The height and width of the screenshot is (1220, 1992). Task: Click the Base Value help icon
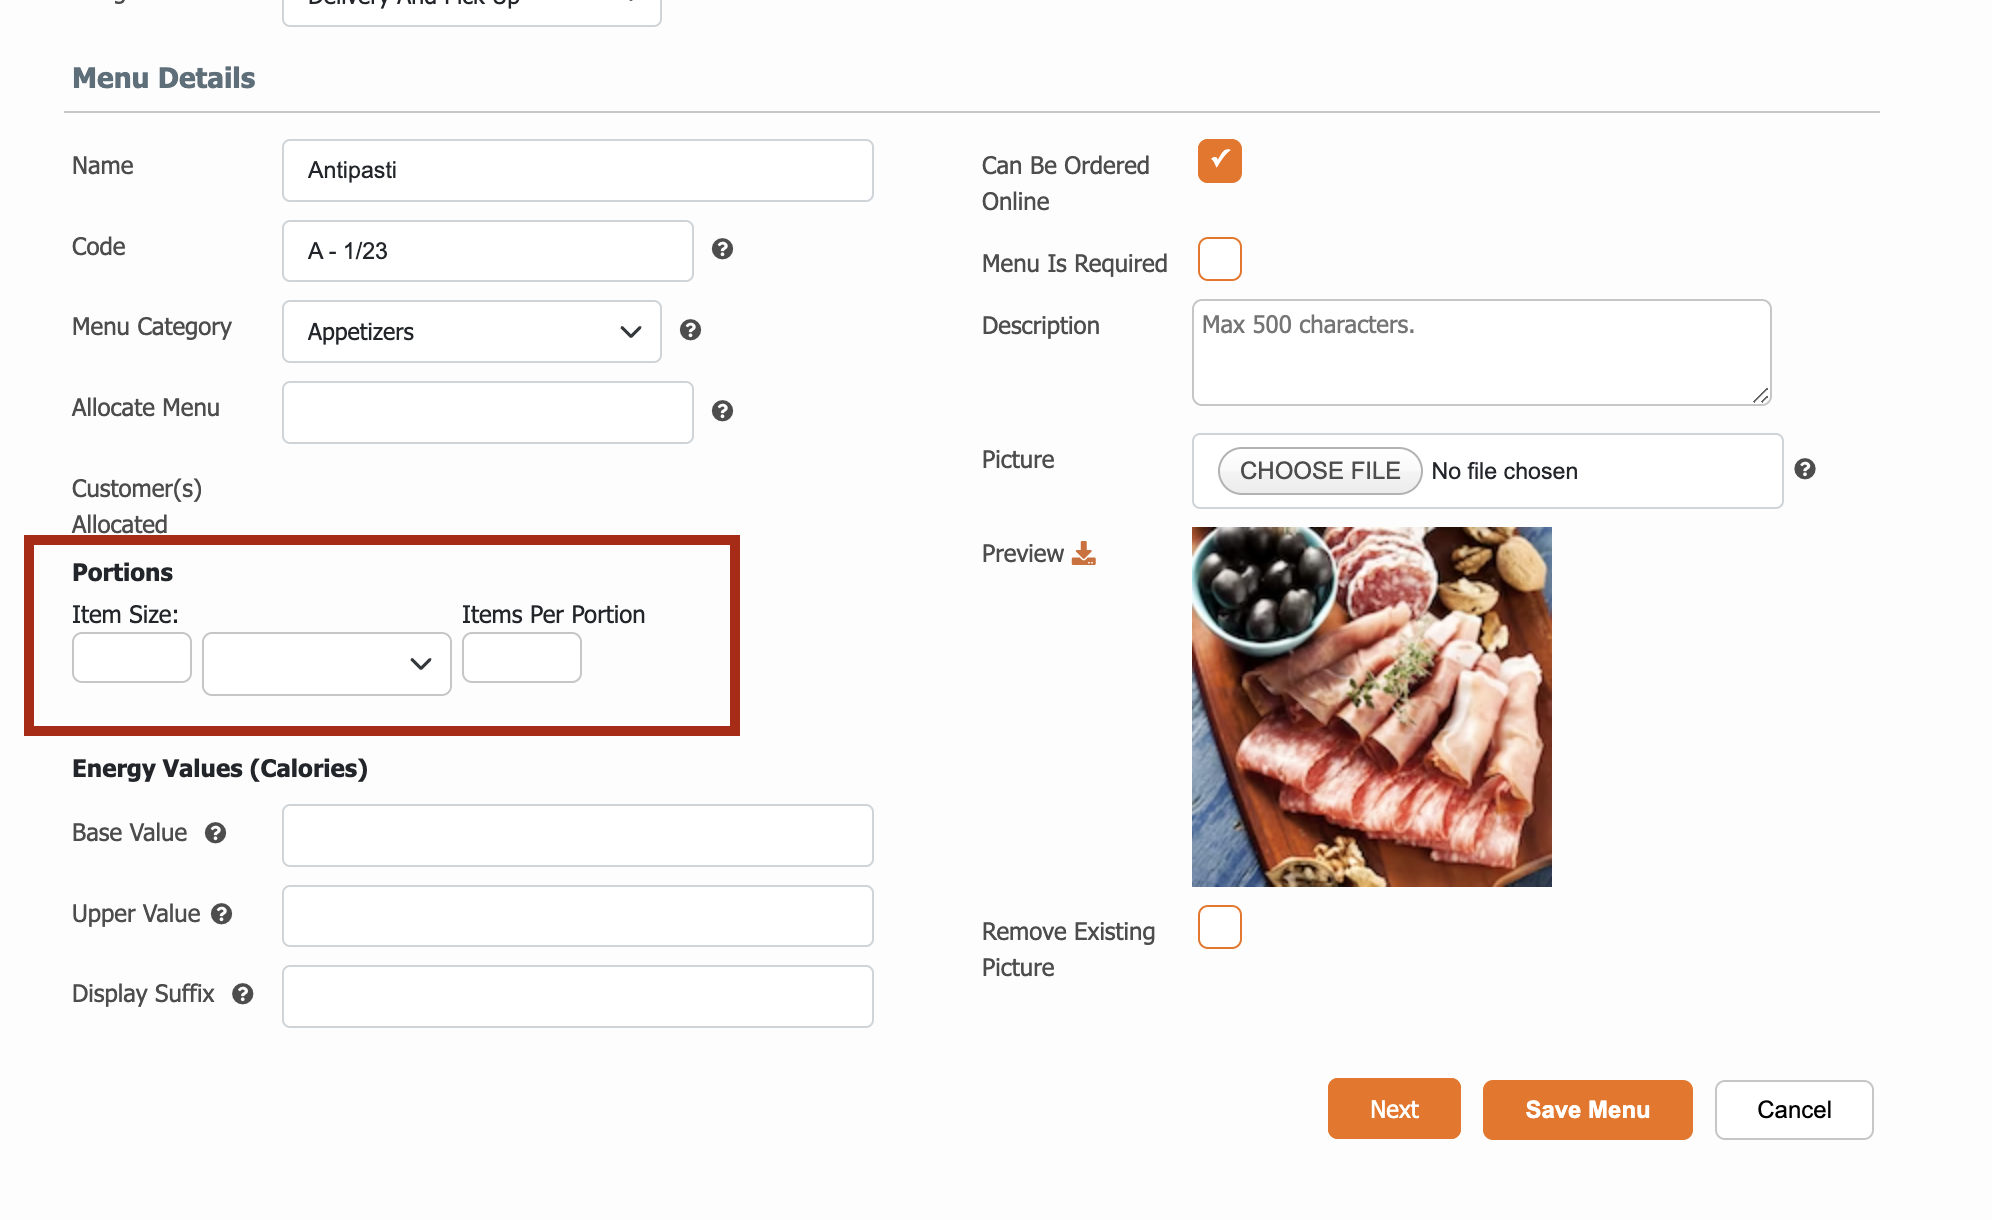[x=215, y=833]
